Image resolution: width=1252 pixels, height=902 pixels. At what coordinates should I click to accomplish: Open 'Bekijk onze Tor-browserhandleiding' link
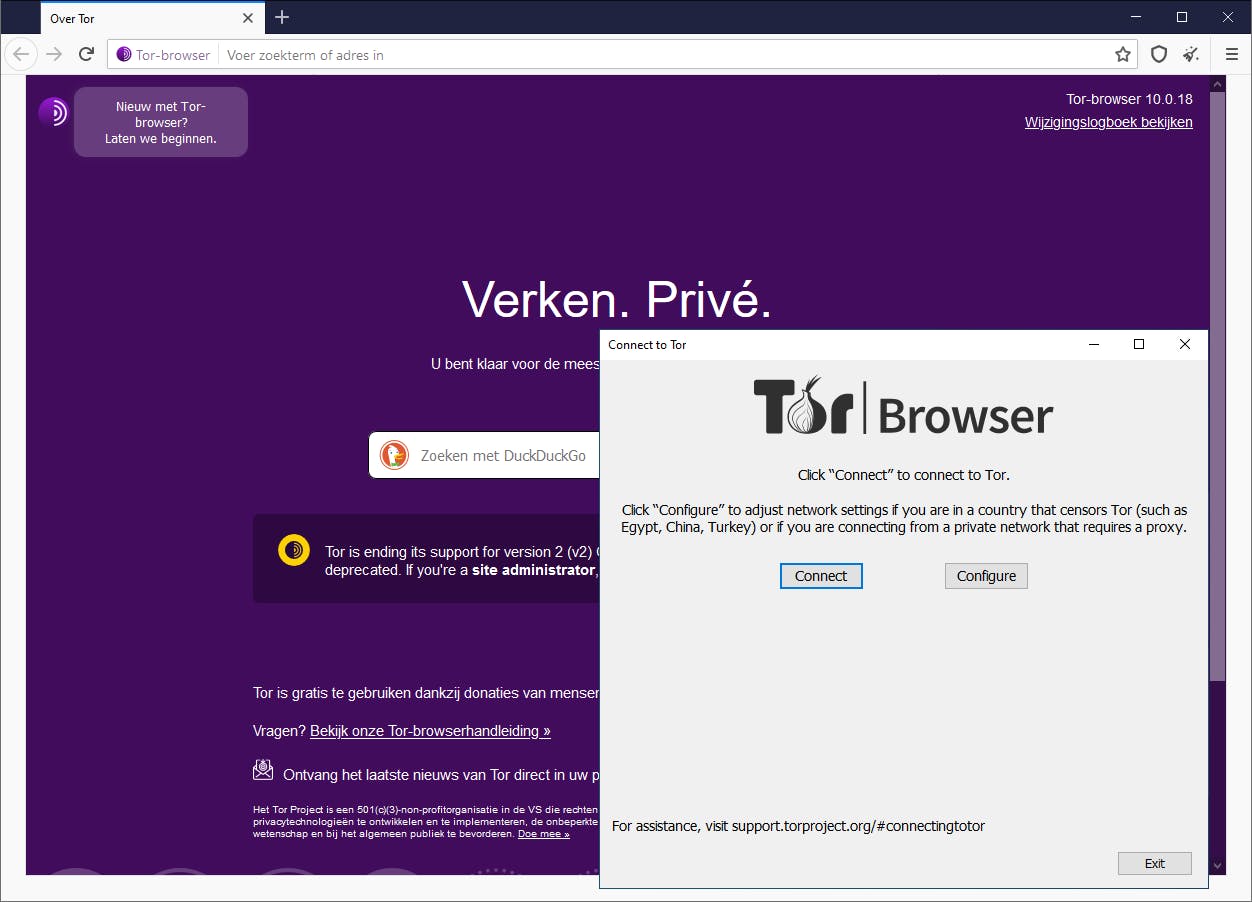coord(430,731)
